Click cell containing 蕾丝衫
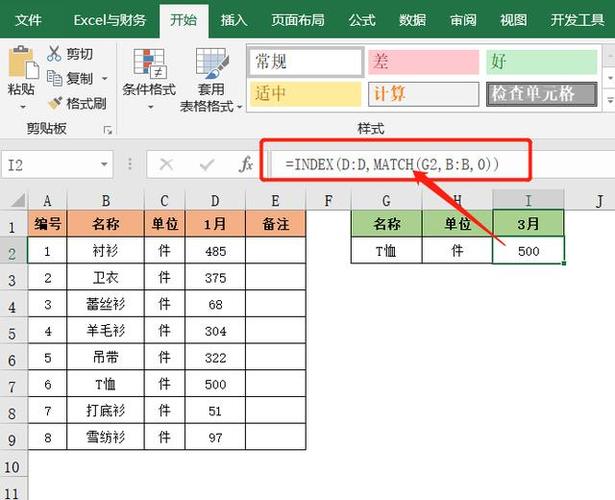The width and height of the screenshot is (615, 500). (x=106, y=304)
